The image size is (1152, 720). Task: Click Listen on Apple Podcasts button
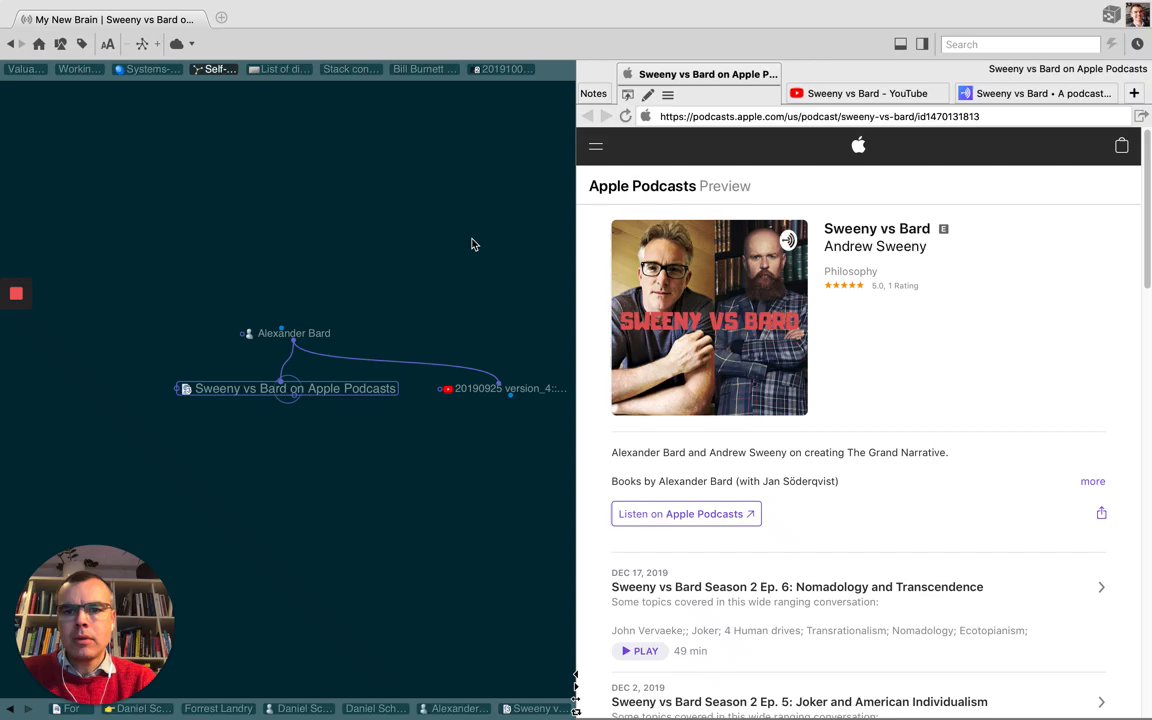click(x=686, y=514)
